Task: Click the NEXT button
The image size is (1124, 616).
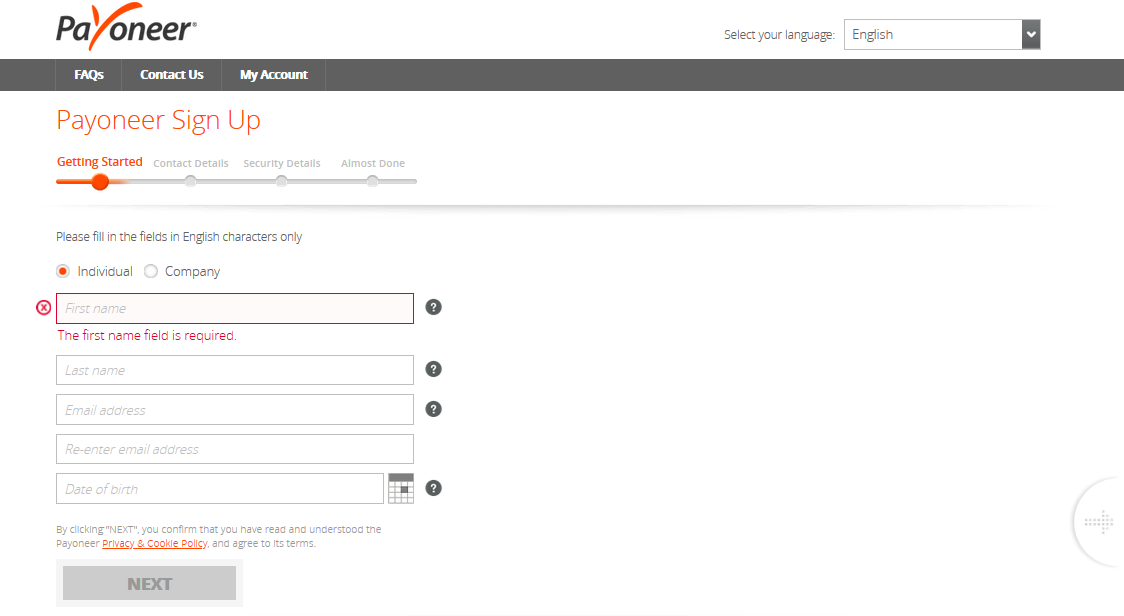Action: 149,583
